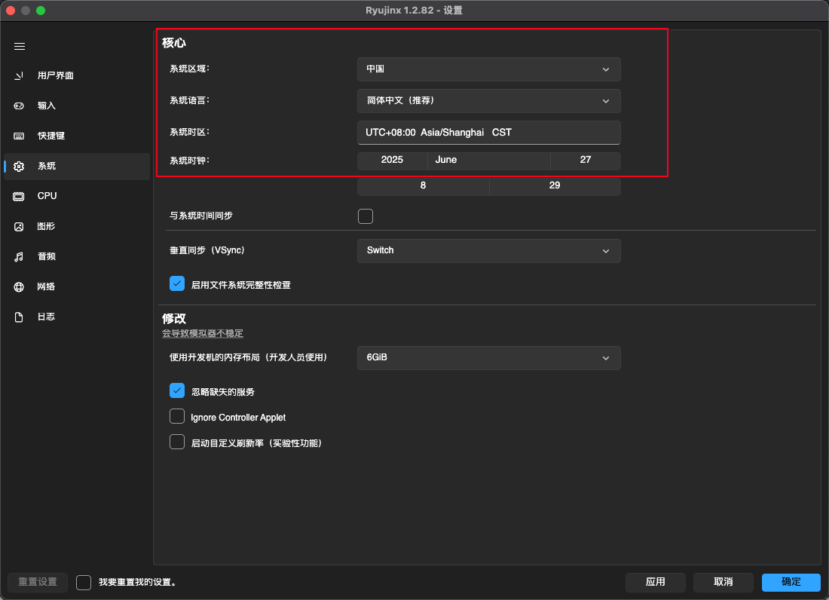The height and width of the screenshot is (600, 829).
Task: Click the 取消 button
Action: pos(723,582)
